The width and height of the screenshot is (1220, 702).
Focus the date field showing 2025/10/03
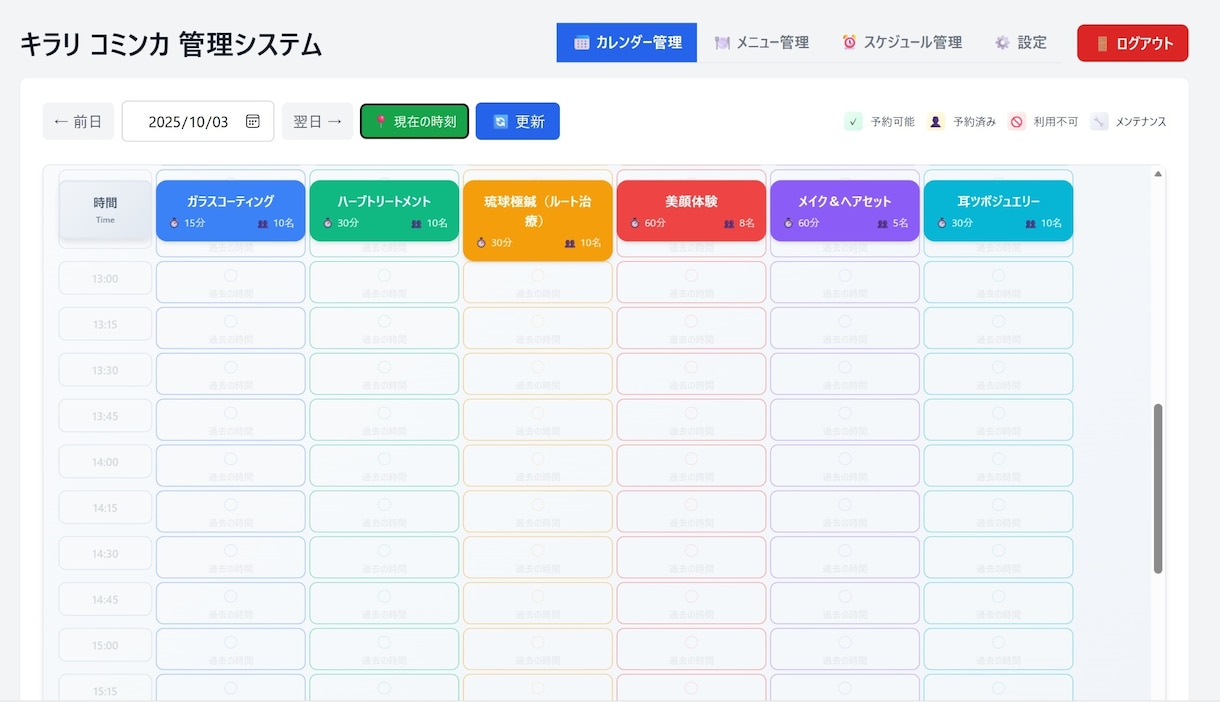pos(198,121)
